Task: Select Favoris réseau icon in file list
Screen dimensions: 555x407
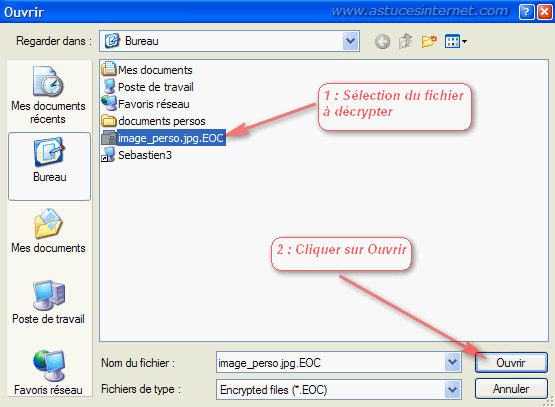Action: coord(109,103)
